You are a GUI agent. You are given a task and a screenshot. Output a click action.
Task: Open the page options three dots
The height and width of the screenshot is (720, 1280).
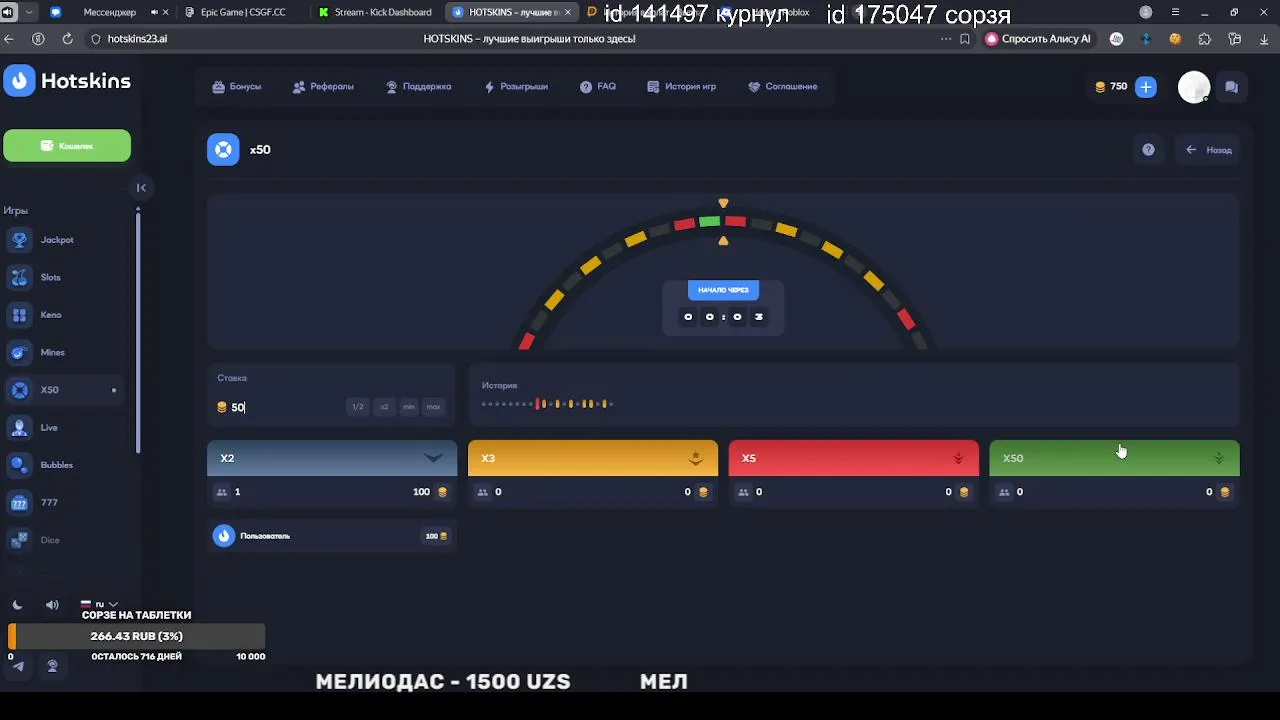click(946, 39)
